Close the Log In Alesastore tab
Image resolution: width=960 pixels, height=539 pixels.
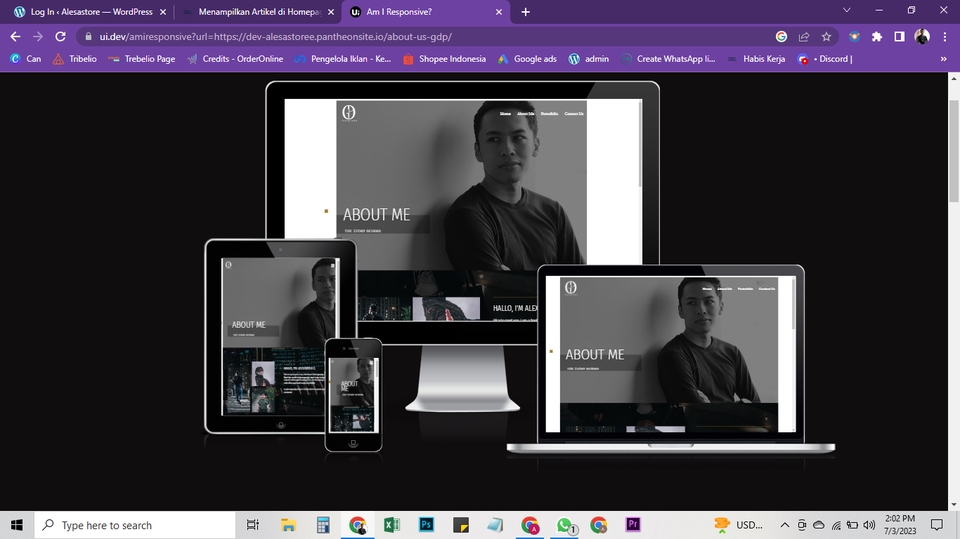163,12
